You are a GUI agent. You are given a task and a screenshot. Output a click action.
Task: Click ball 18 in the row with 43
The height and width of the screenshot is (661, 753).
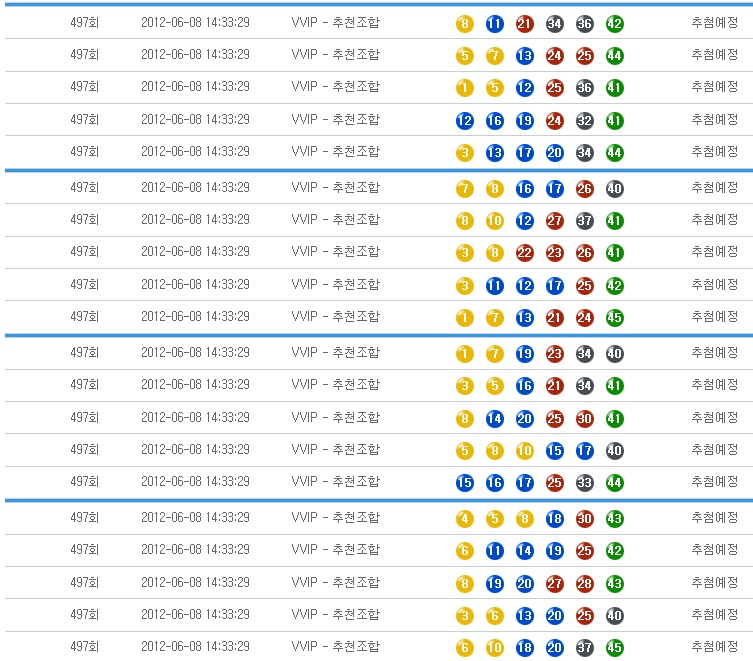pos(554,519)
